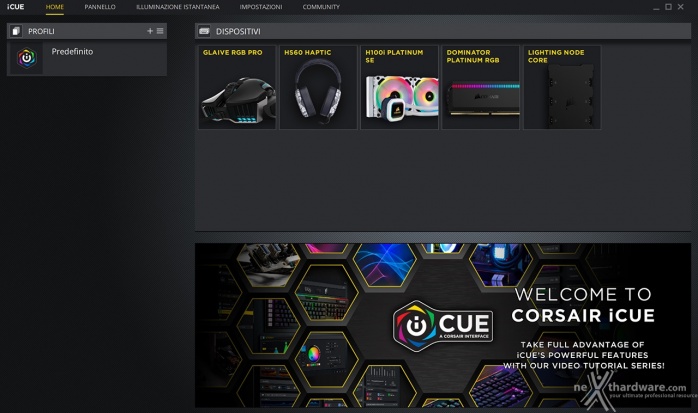Image resolution: width=698 pixels, height=413 pixels.
Task: Open the HOME tab
Action: [x=55, y=7]
